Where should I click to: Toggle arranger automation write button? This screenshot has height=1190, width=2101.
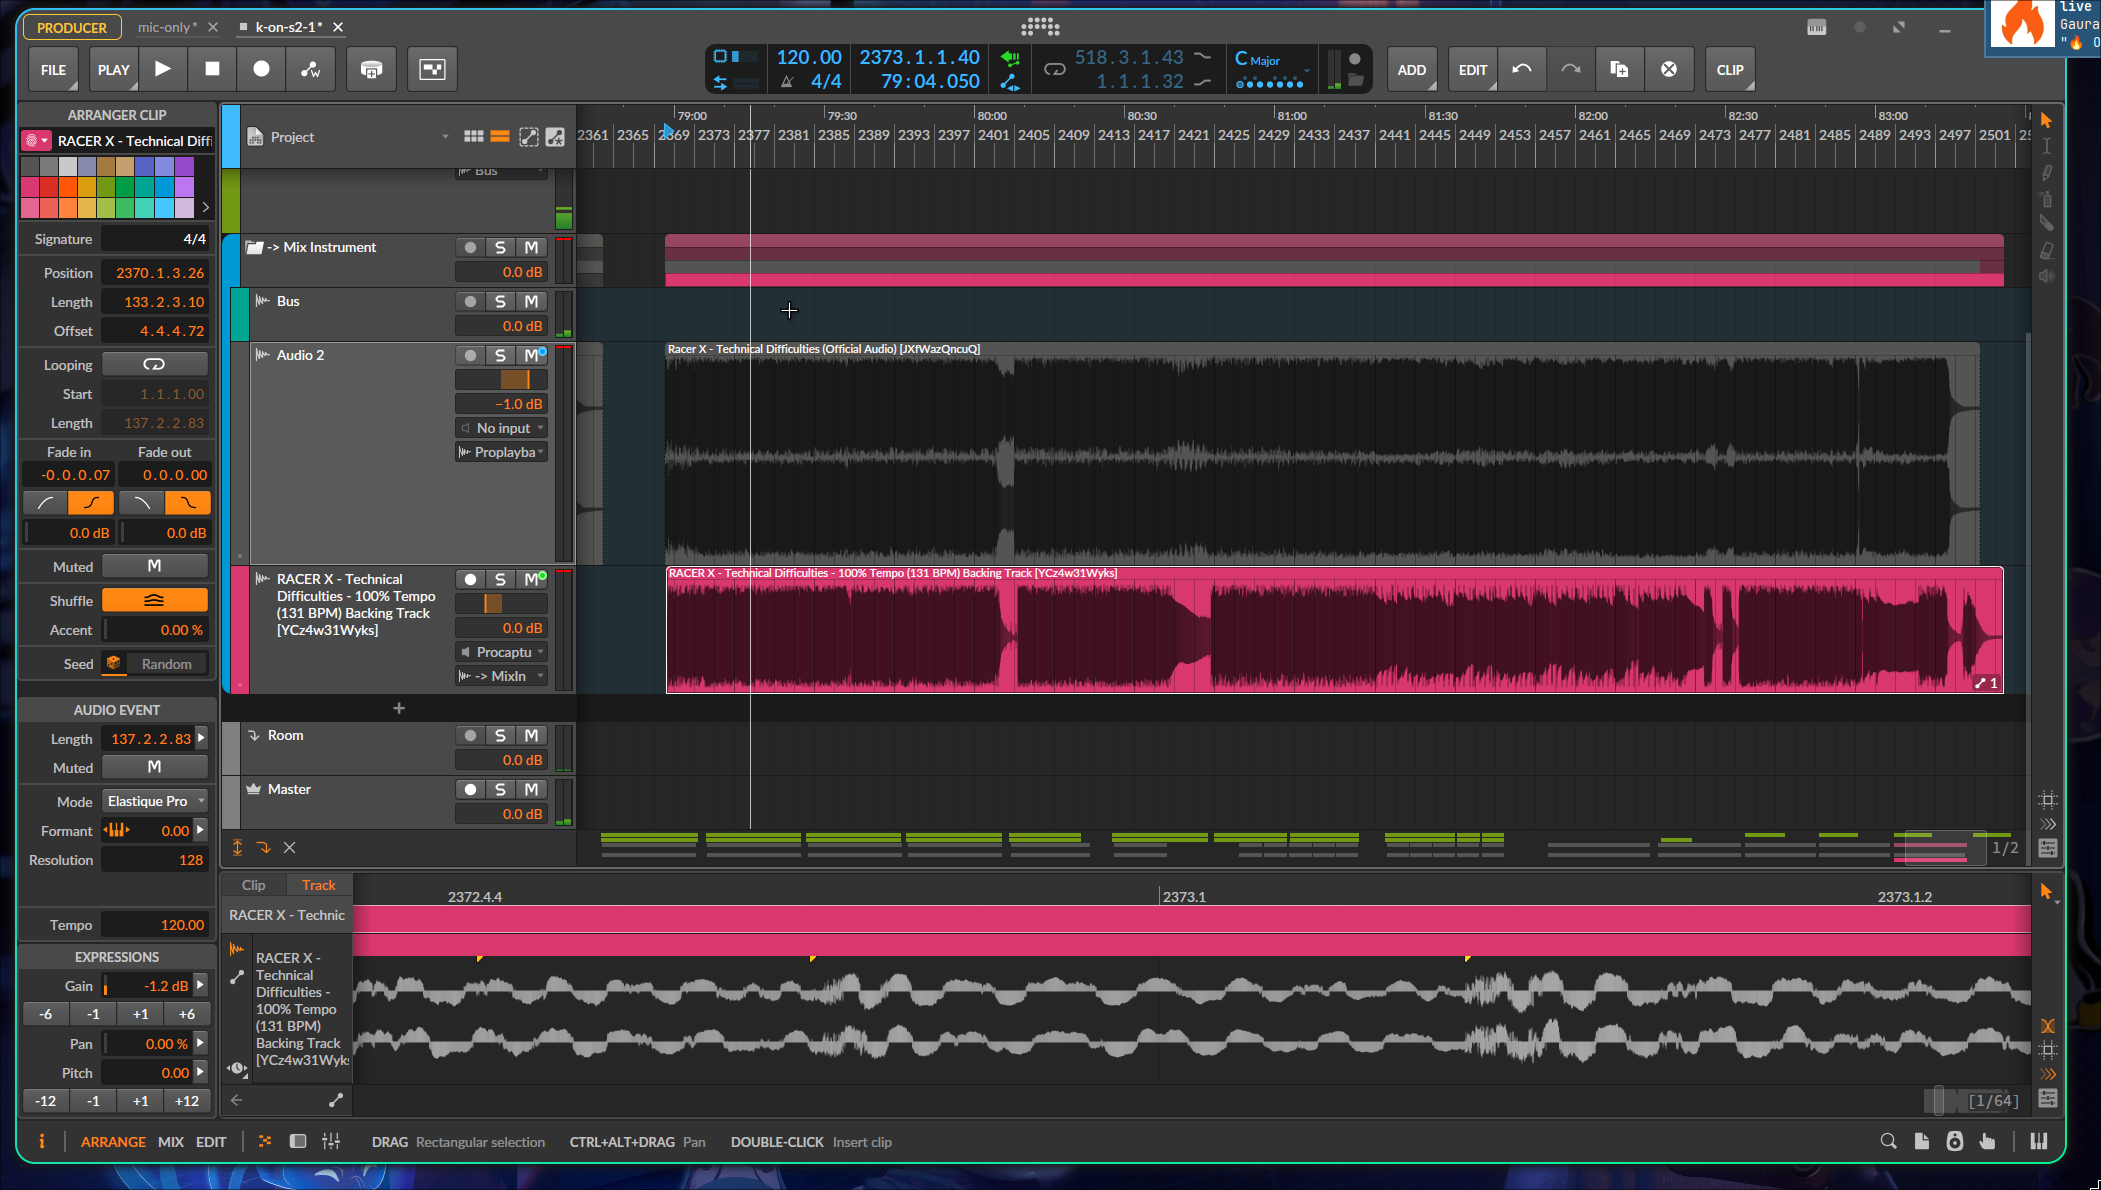point(311,69)
